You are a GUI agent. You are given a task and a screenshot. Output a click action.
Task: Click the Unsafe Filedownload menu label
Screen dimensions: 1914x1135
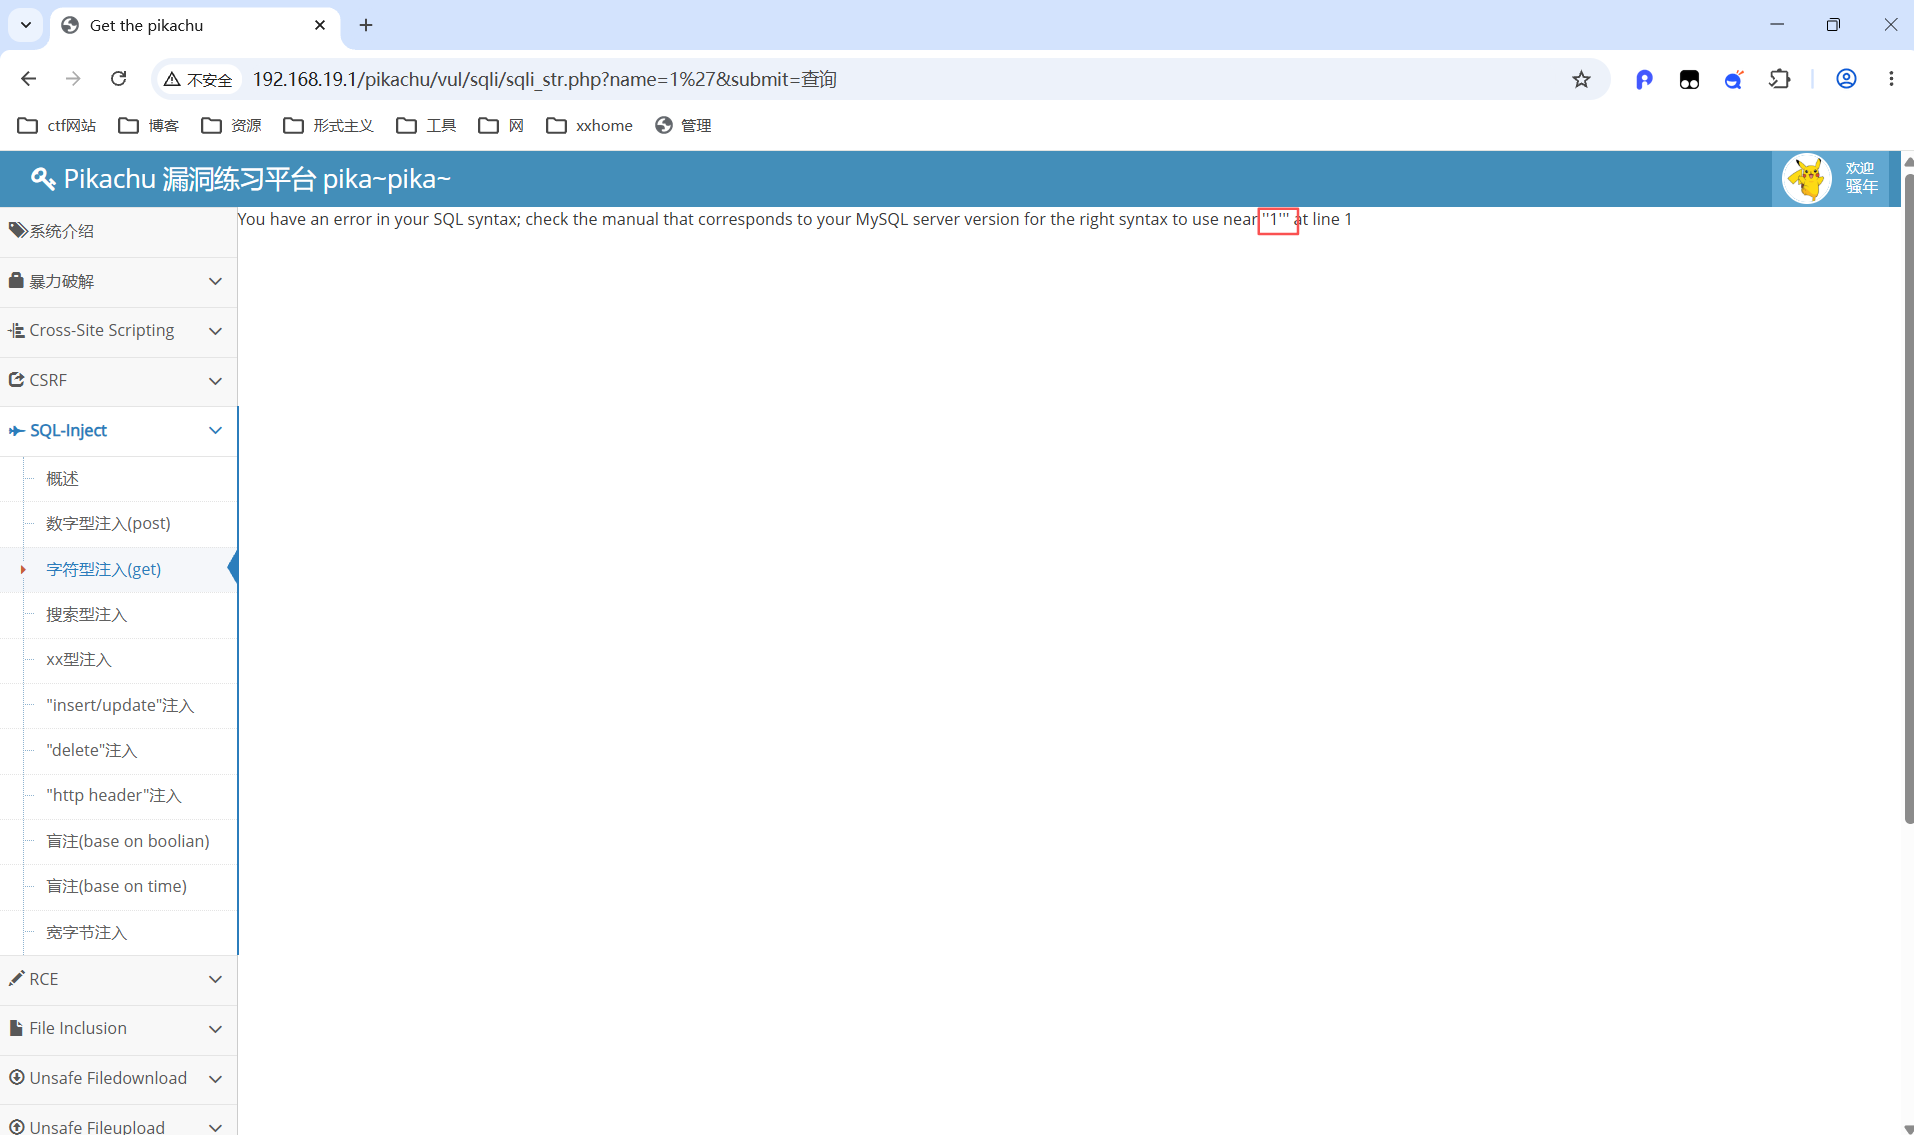[x=107, y=1078]
